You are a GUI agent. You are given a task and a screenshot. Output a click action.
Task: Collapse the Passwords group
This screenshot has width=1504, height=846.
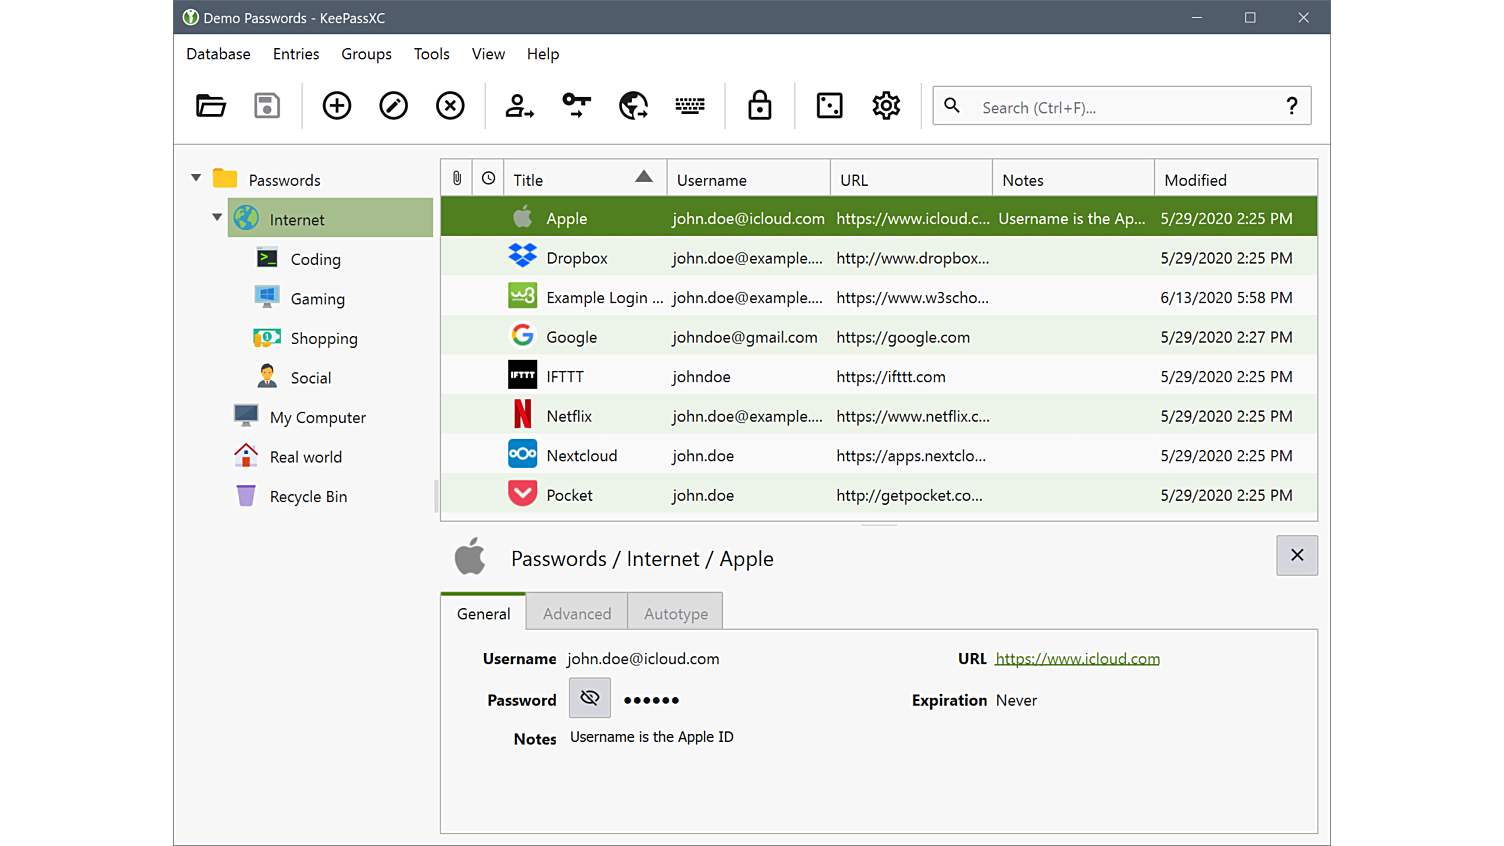pos(196,177)
